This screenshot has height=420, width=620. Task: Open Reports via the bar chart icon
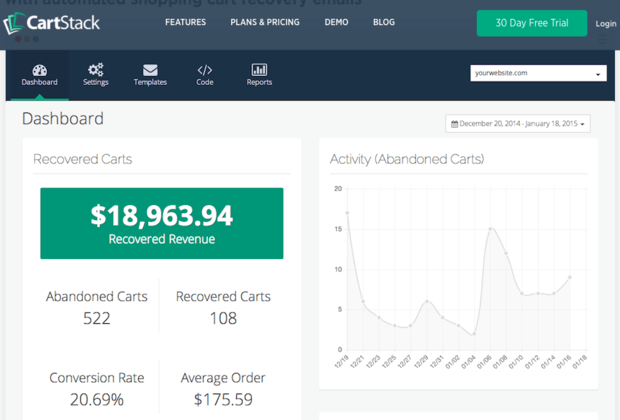(259, 70)
